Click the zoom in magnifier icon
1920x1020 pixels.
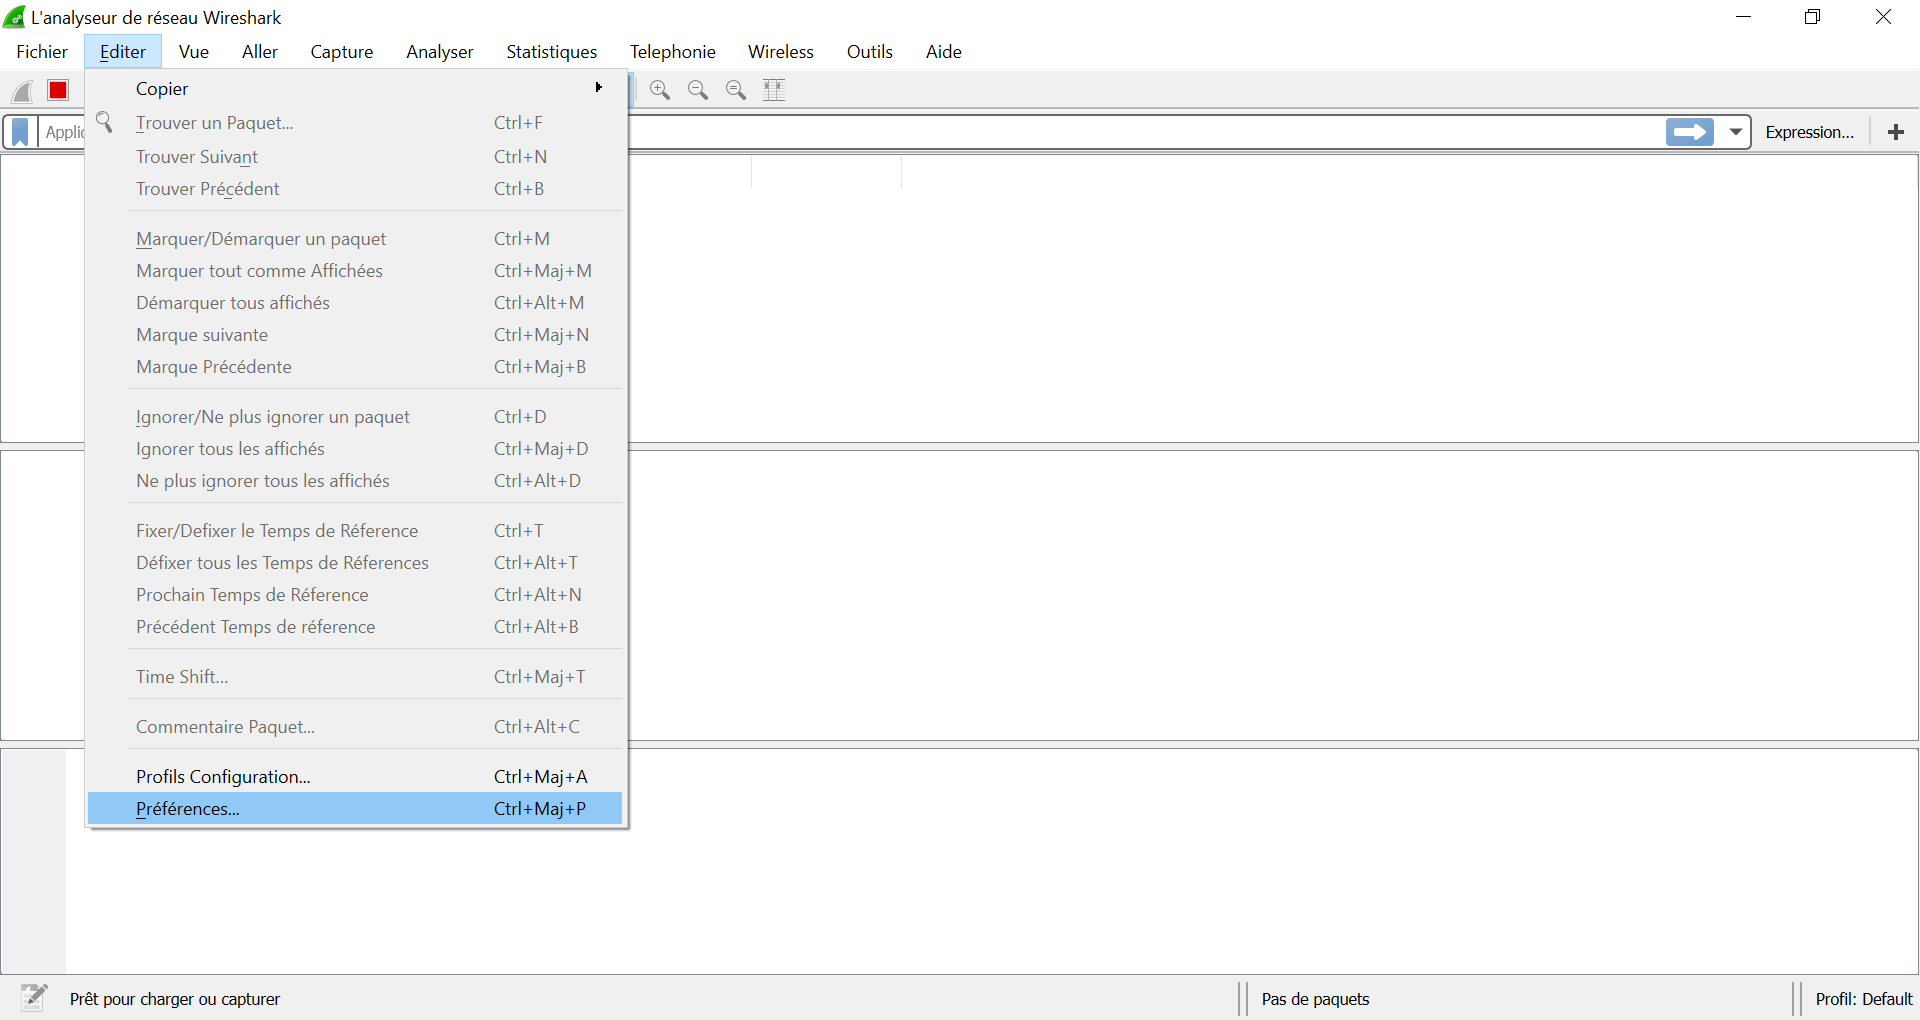pyautogui.click(x=660, y=90)
